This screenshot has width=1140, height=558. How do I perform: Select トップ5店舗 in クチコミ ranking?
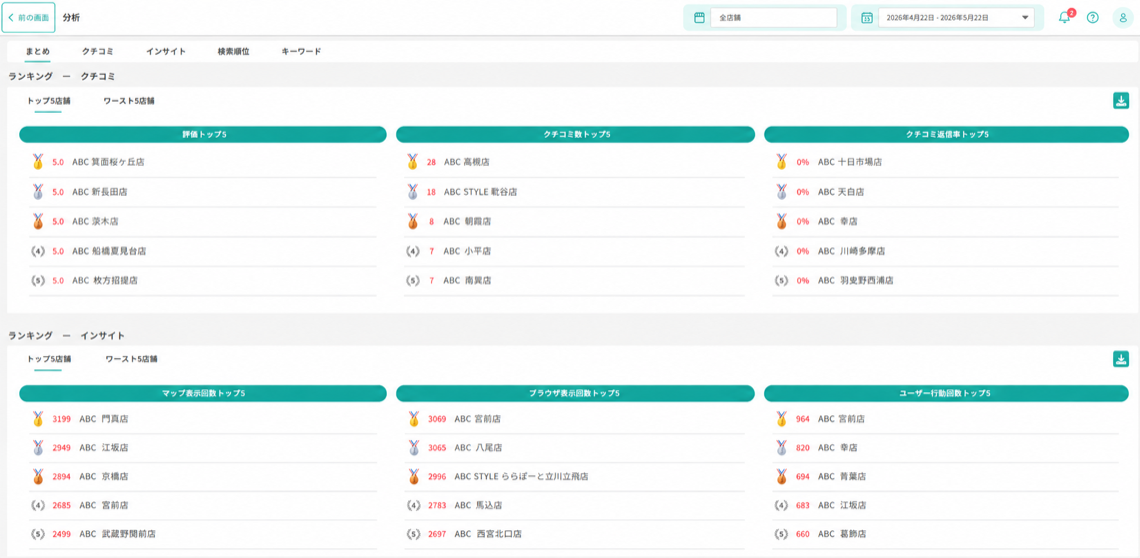pos(49,101)
